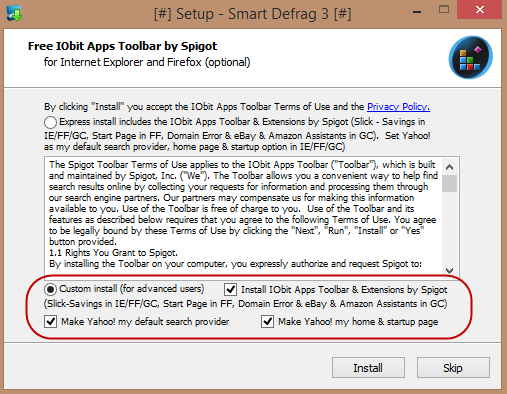Uncheck Make Yahoo! my default search provider
Viewport: 507px width, 394px height.
[50, 322]
